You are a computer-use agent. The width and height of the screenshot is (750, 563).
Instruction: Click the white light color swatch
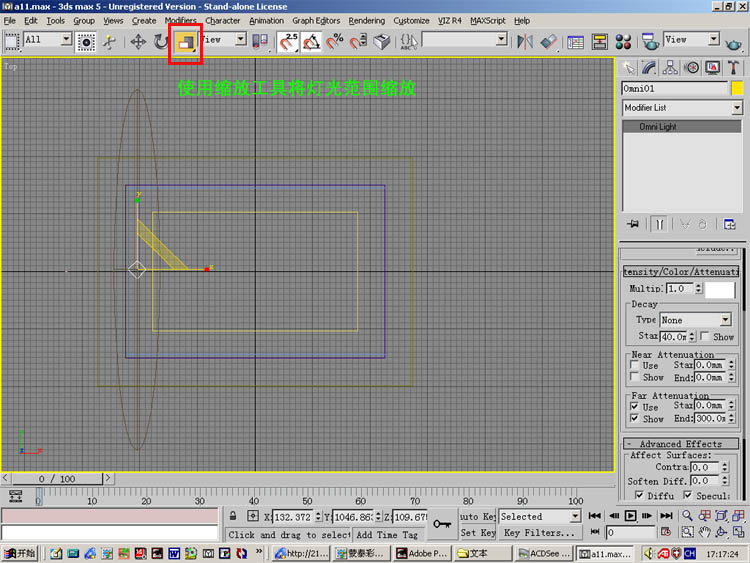(x=720, y=289)
